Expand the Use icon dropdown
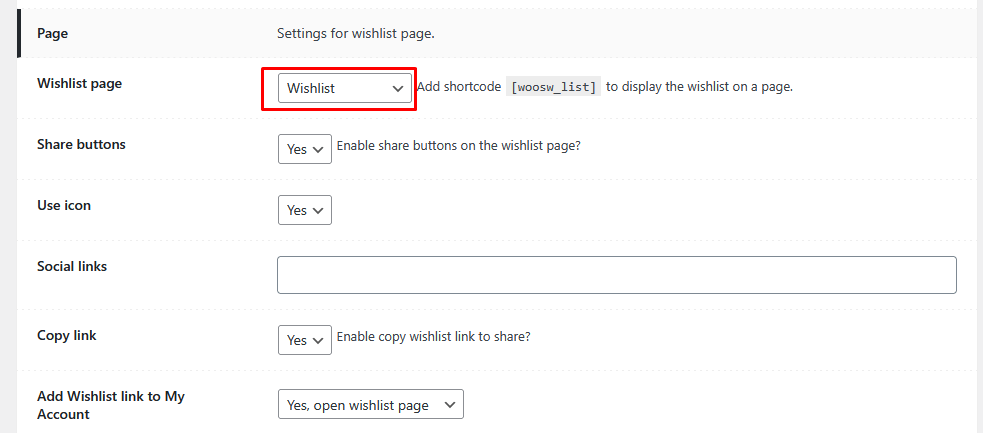The image size is (983, 433). point(304,210)
